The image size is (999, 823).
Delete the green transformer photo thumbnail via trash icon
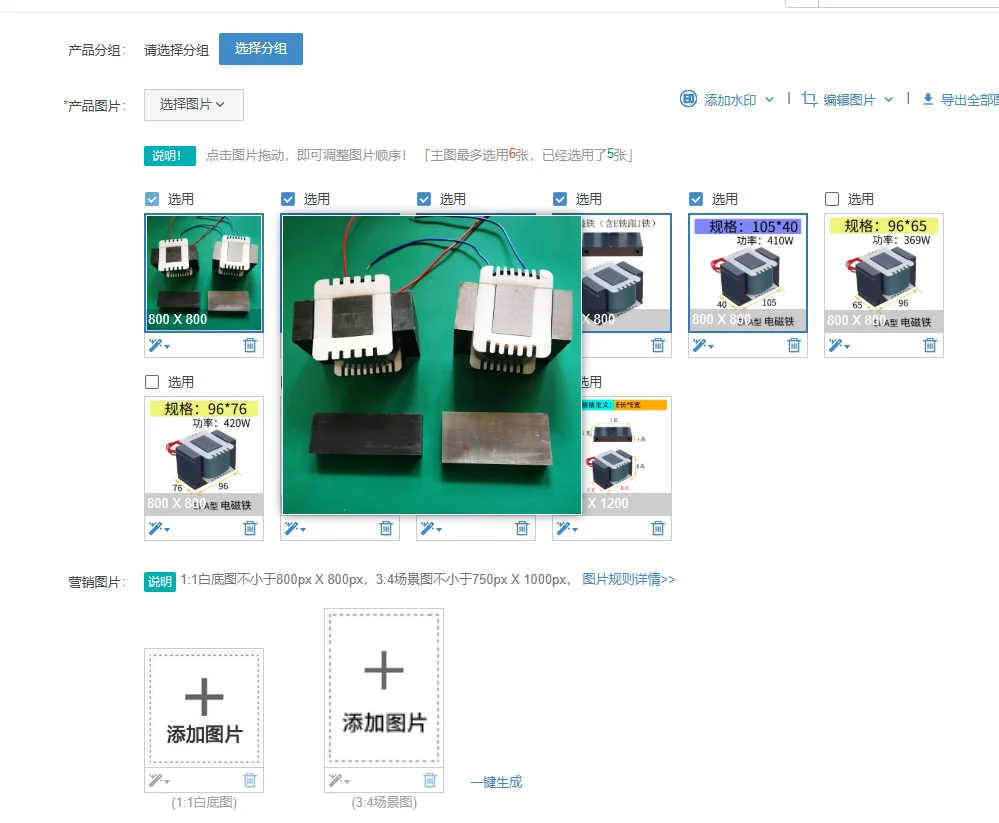coord(250,345)
